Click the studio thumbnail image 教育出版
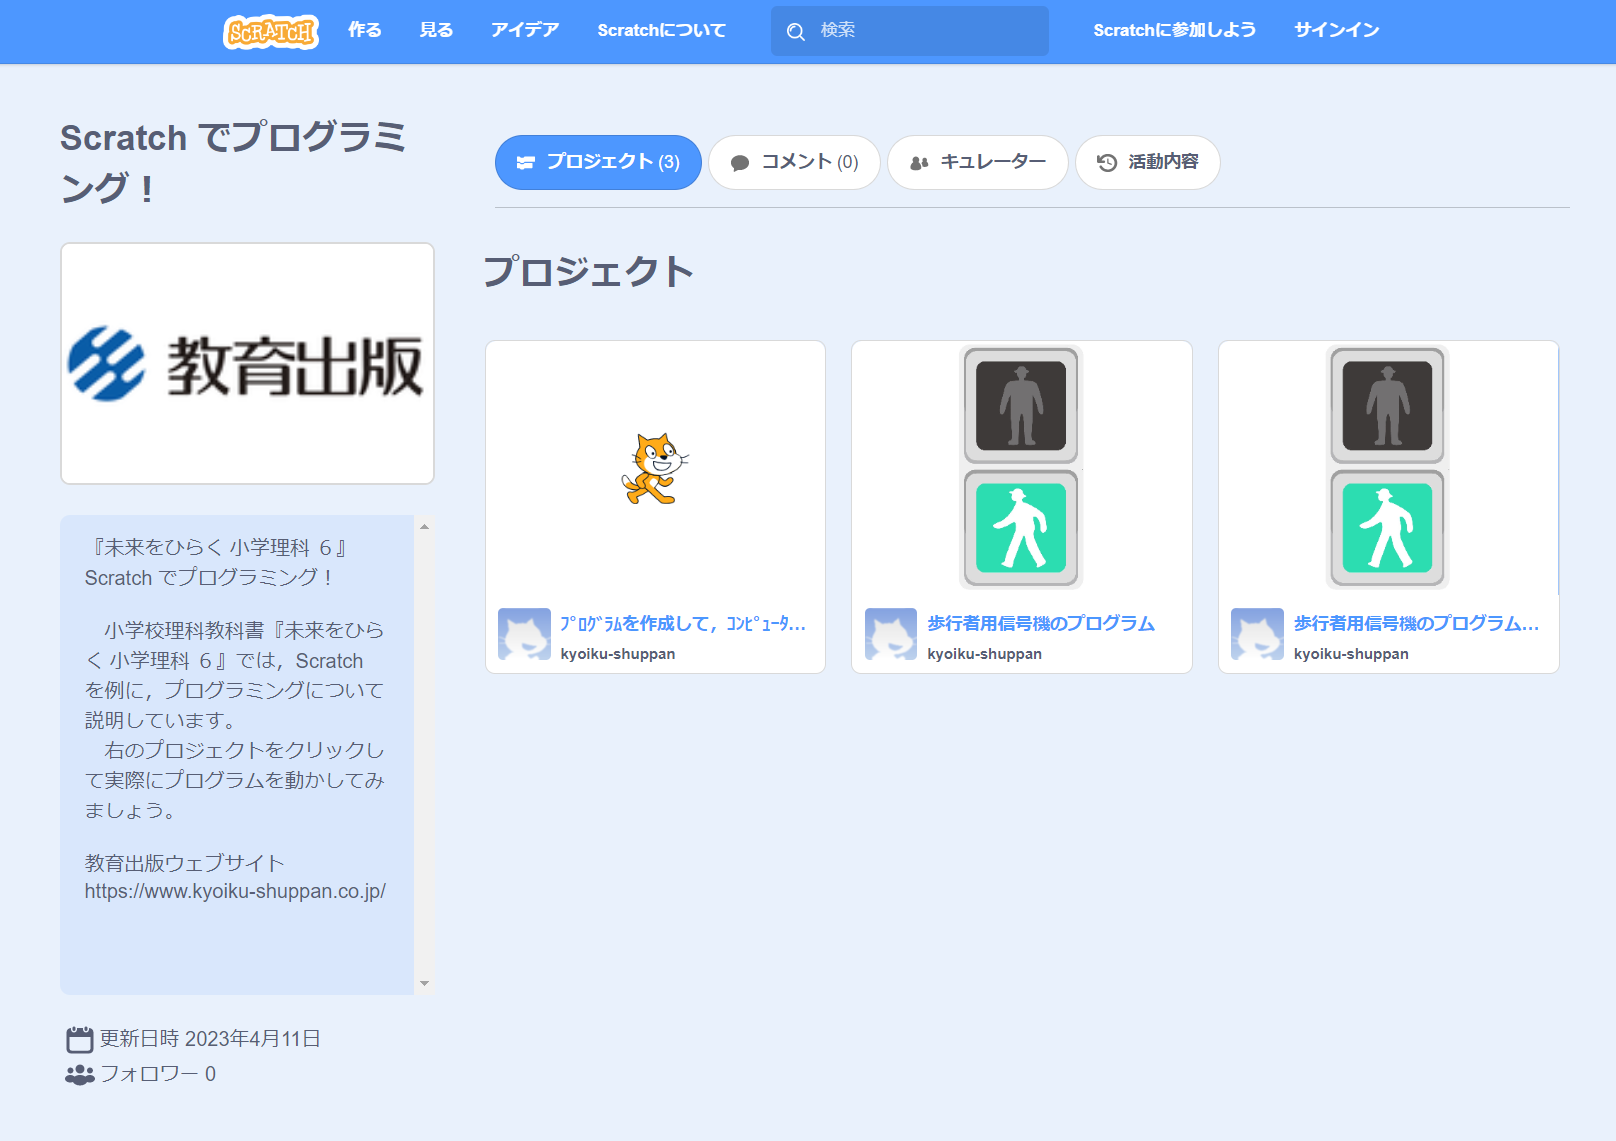 pyautogui.click(x=247, y=364)
